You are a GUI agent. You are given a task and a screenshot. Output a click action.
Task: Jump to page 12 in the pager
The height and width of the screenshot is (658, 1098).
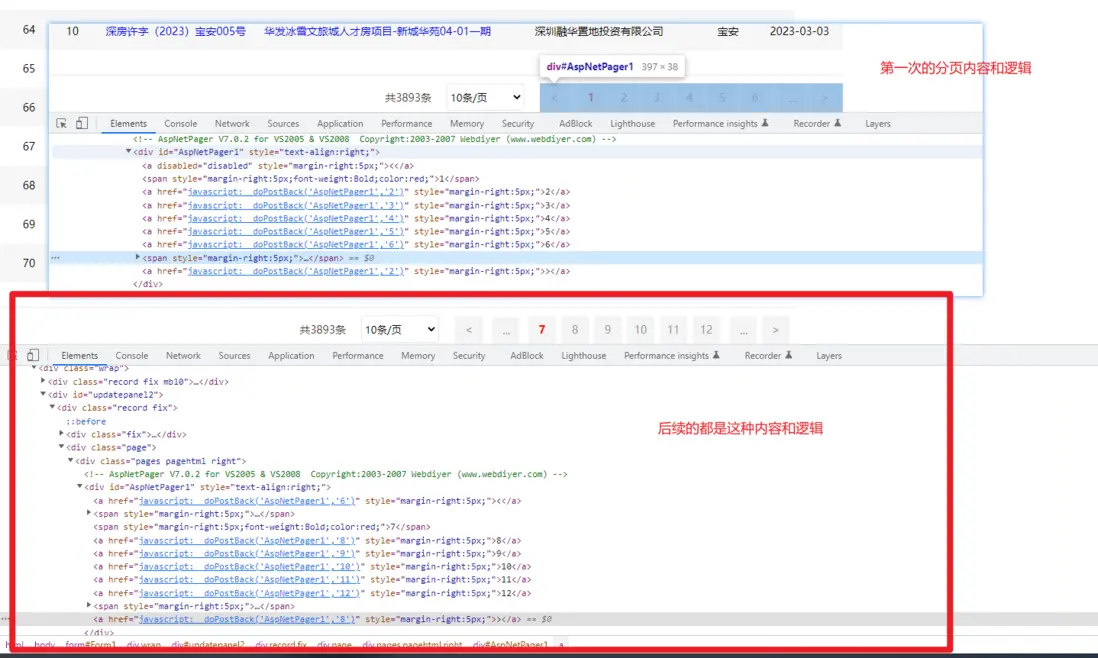[706, 330]
